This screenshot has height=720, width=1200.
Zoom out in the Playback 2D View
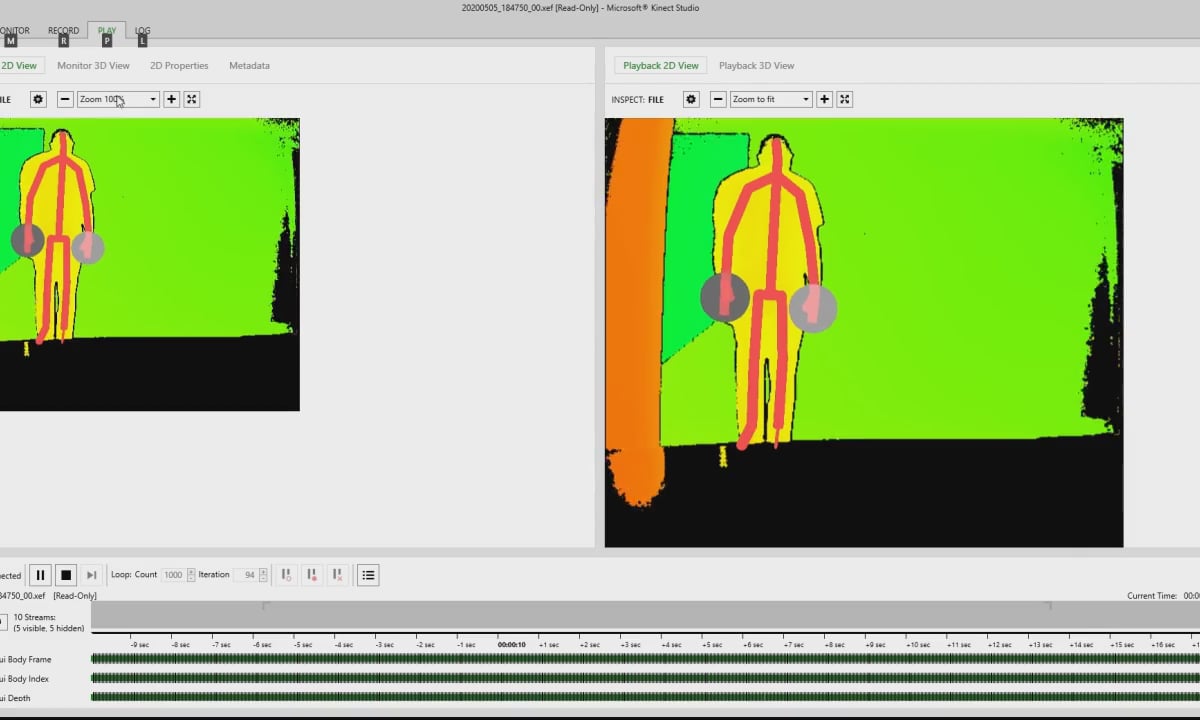[x=718, y=99]
